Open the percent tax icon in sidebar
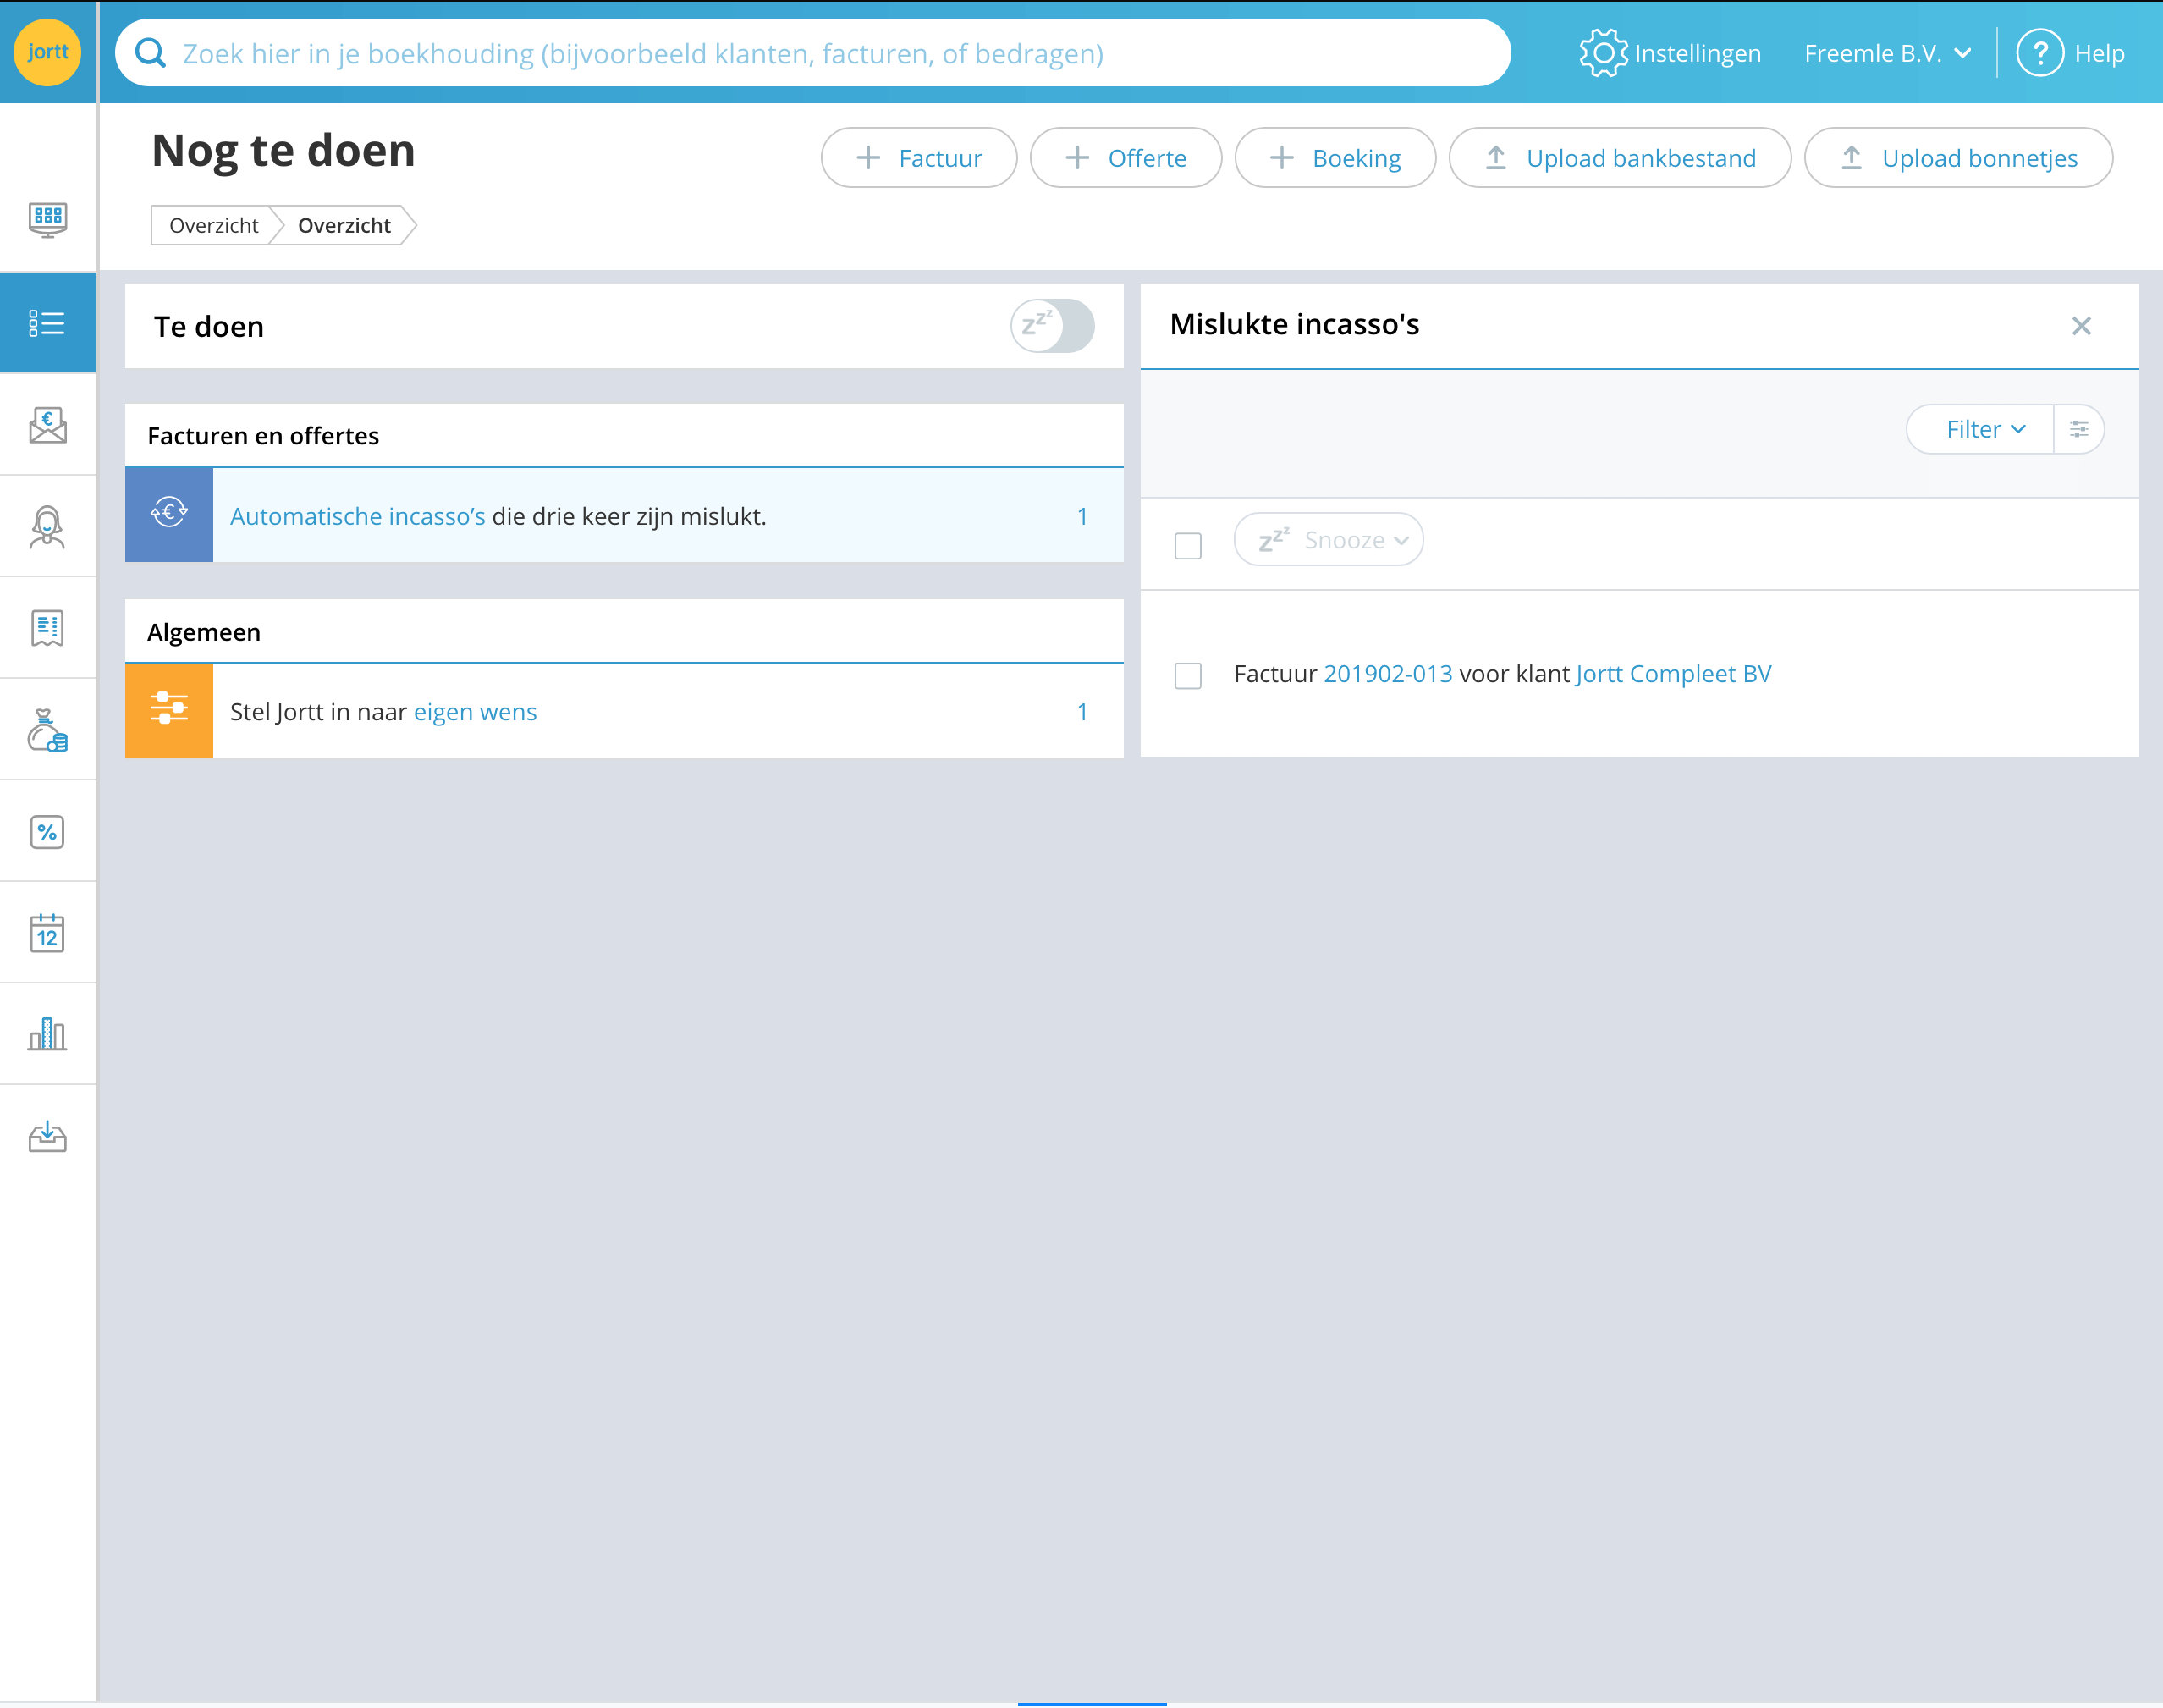Screen dimensions: 2163x1708 point(47,832)
